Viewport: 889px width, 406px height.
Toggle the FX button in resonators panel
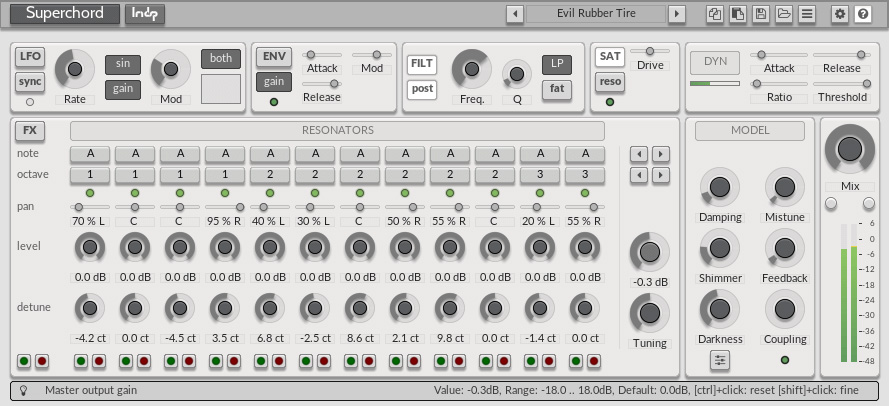(x=30, y=131)
